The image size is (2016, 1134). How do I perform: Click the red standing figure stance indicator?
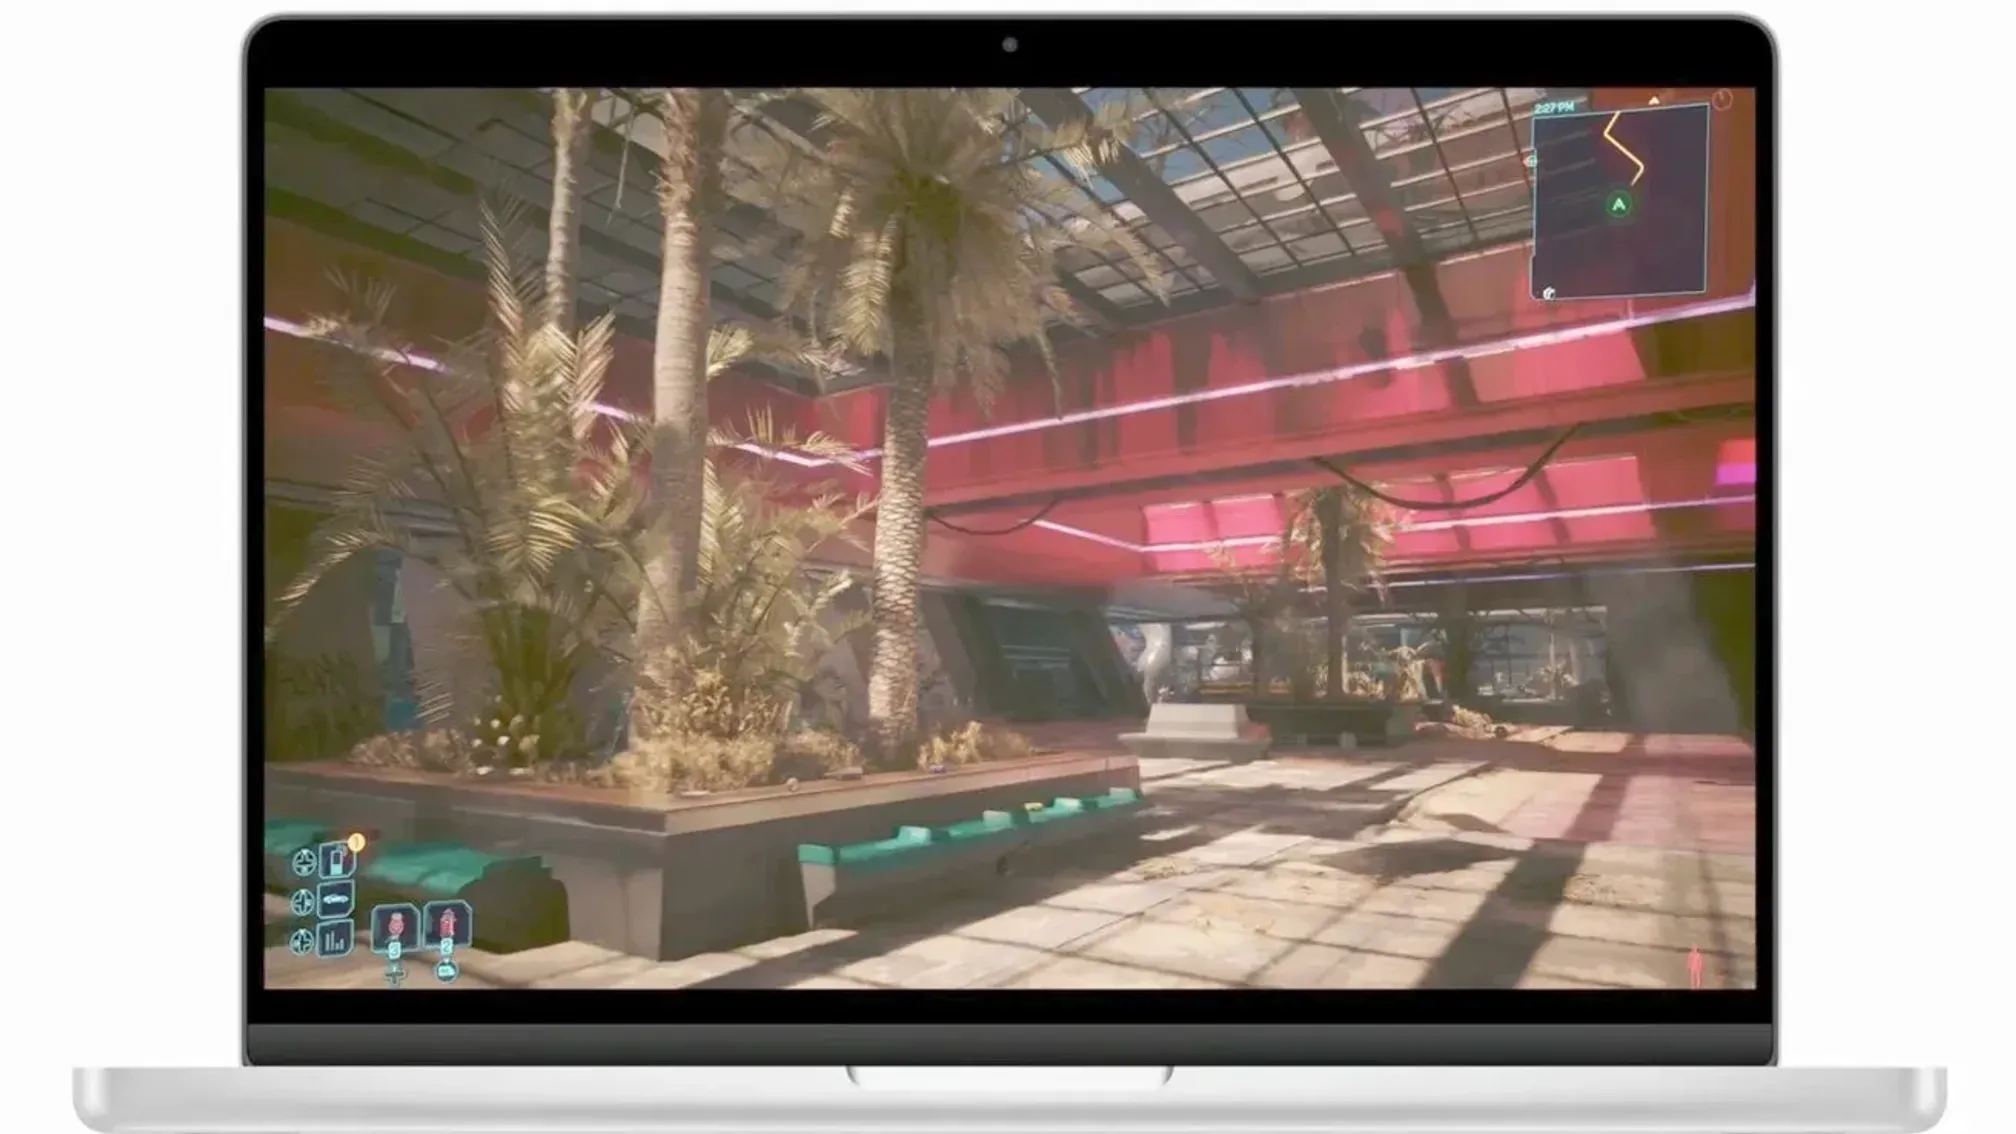pyautogui.click(x=1695, y=967)
